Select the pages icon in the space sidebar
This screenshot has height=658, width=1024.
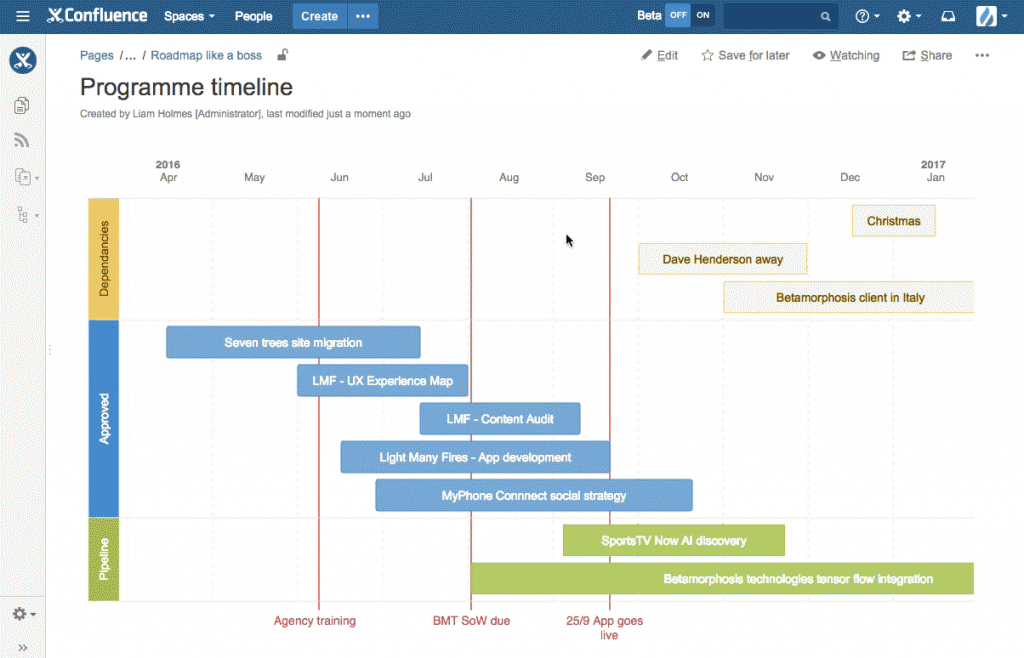click(22, 105)
